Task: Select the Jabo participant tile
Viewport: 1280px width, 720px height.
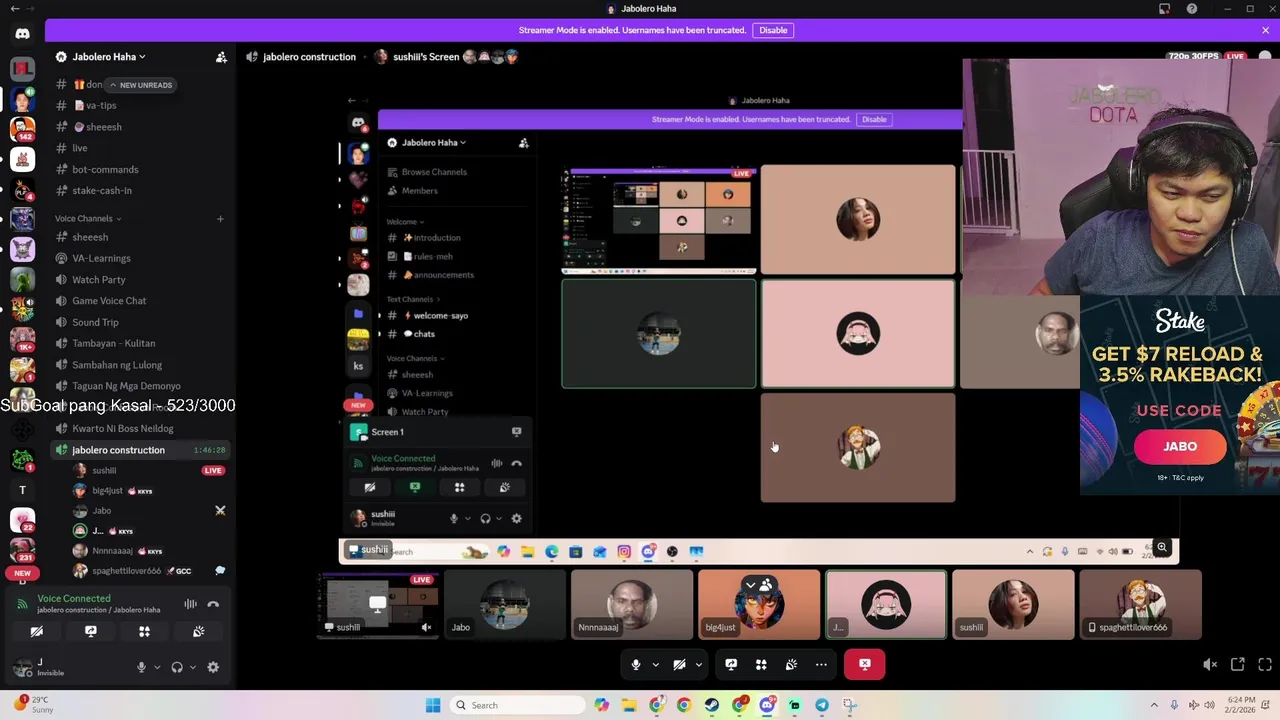Action: [505, 604]
